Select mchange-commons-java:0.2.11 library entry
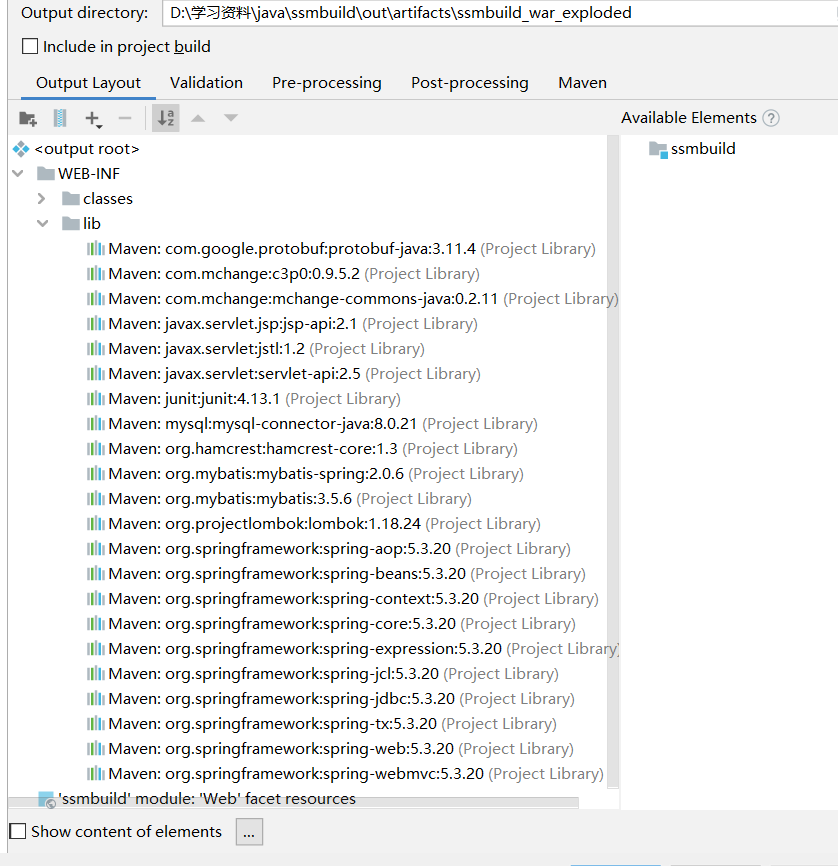 [x=352, y=298]
